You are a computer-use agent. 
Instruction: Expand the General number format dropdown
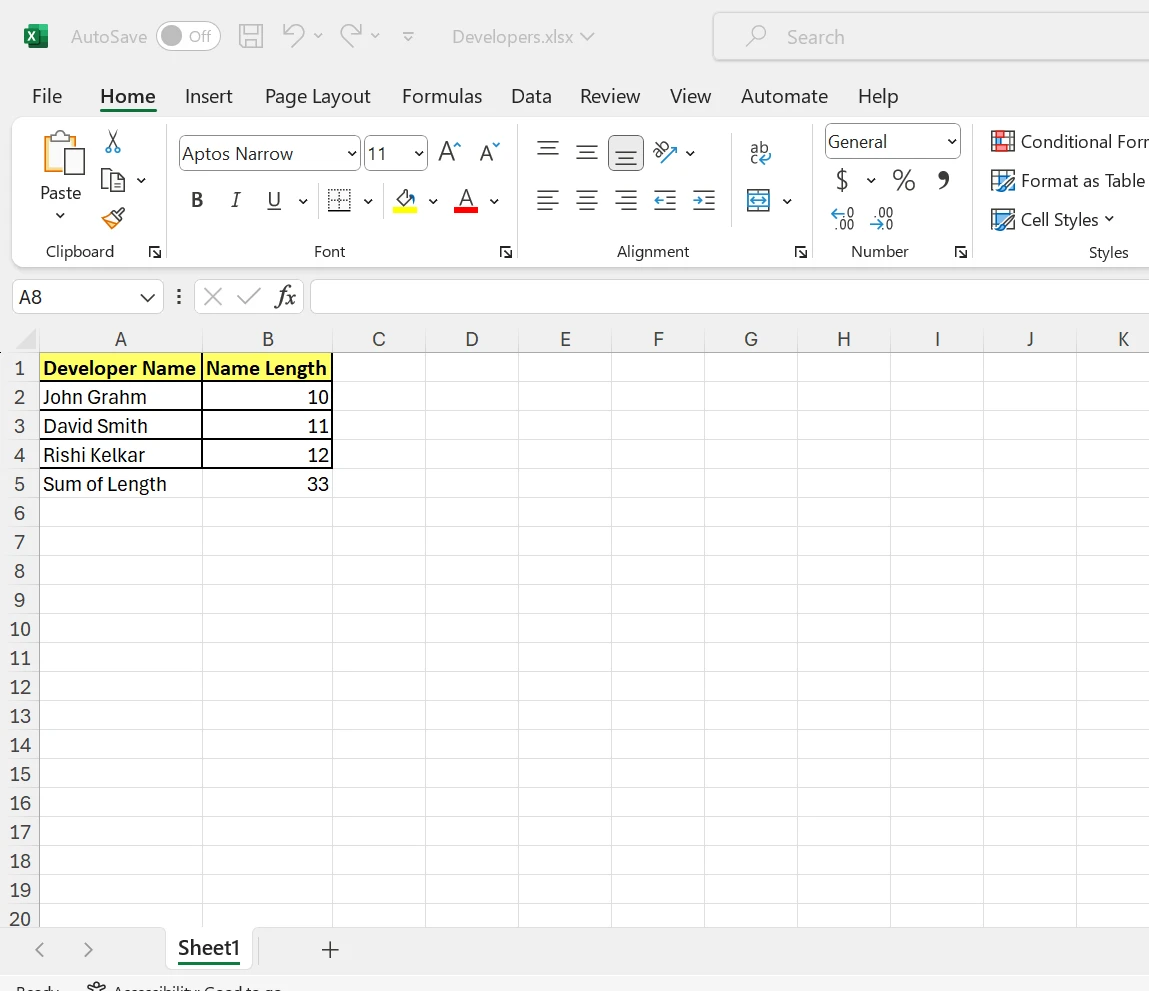(951, 142)
